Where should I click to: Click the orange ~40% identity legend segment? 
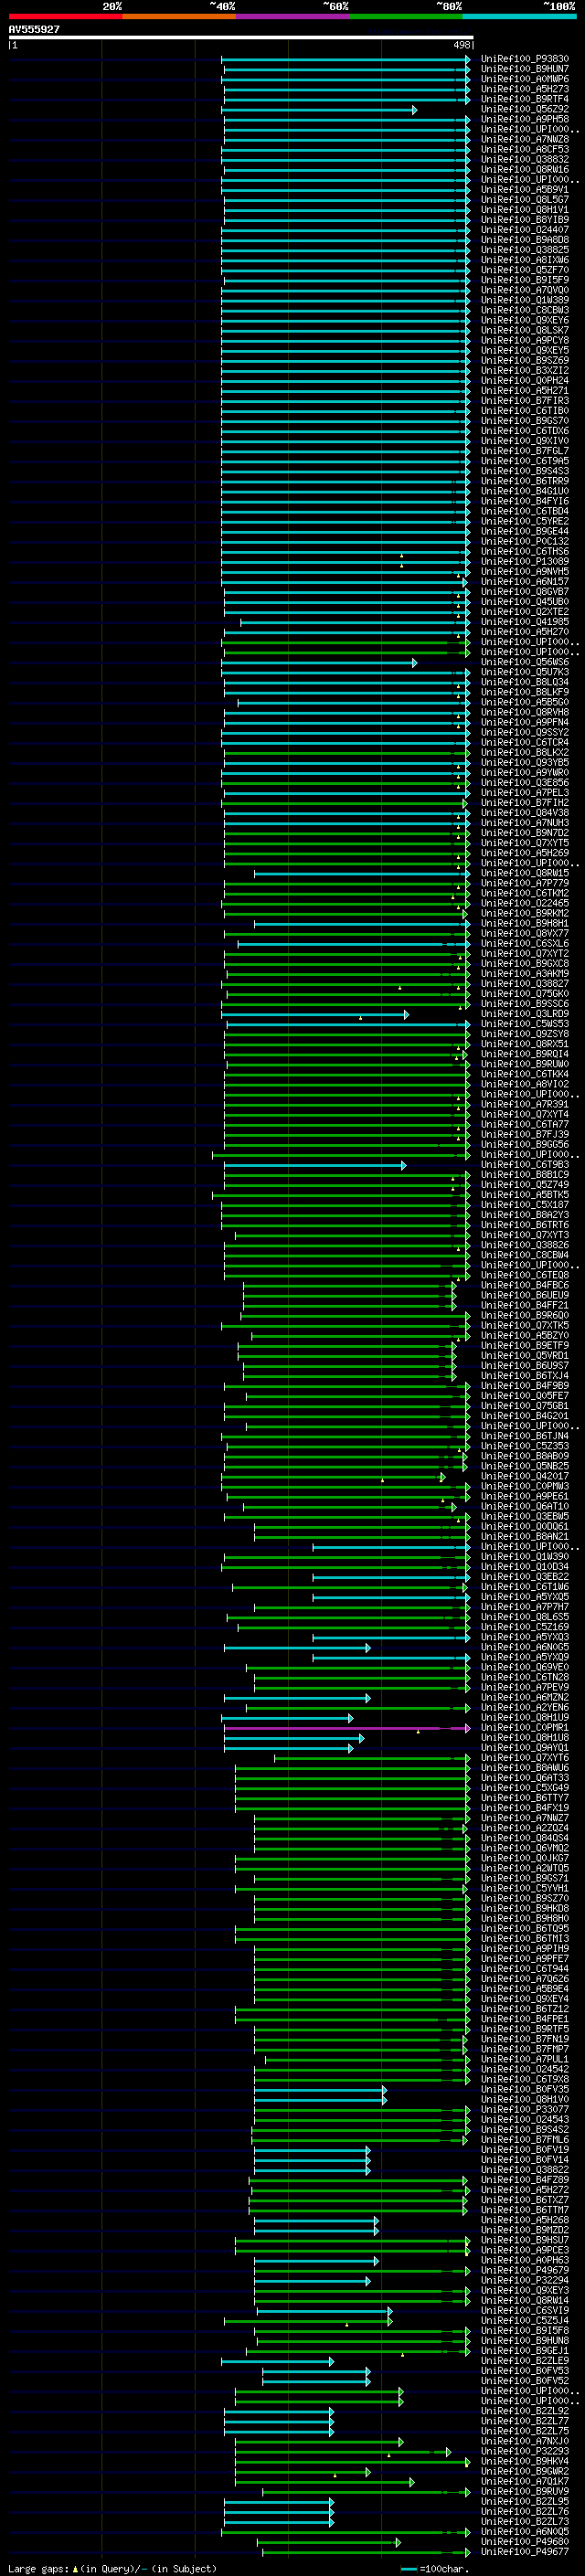point(179,16)
